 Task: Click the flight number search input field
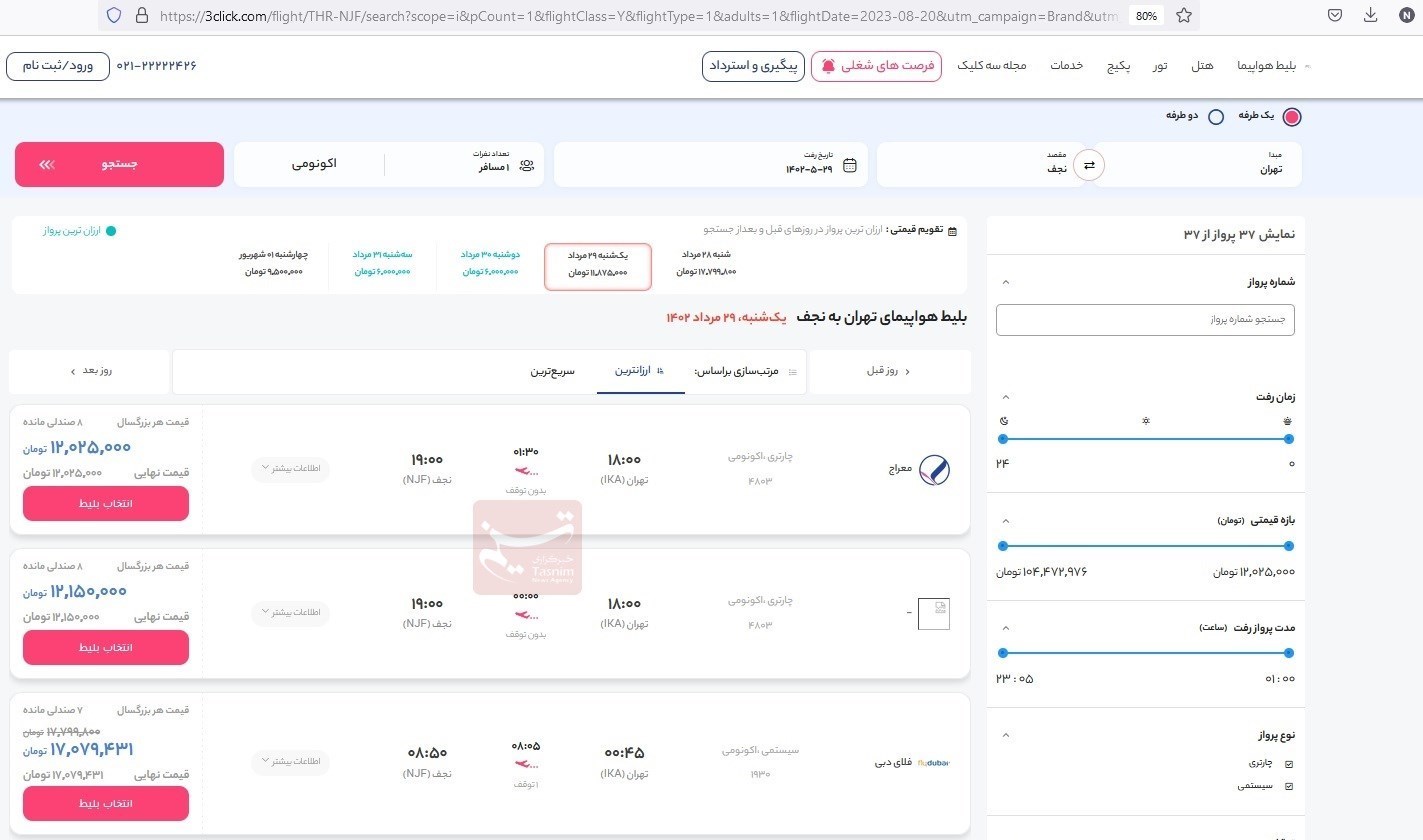click(1145, 320)
